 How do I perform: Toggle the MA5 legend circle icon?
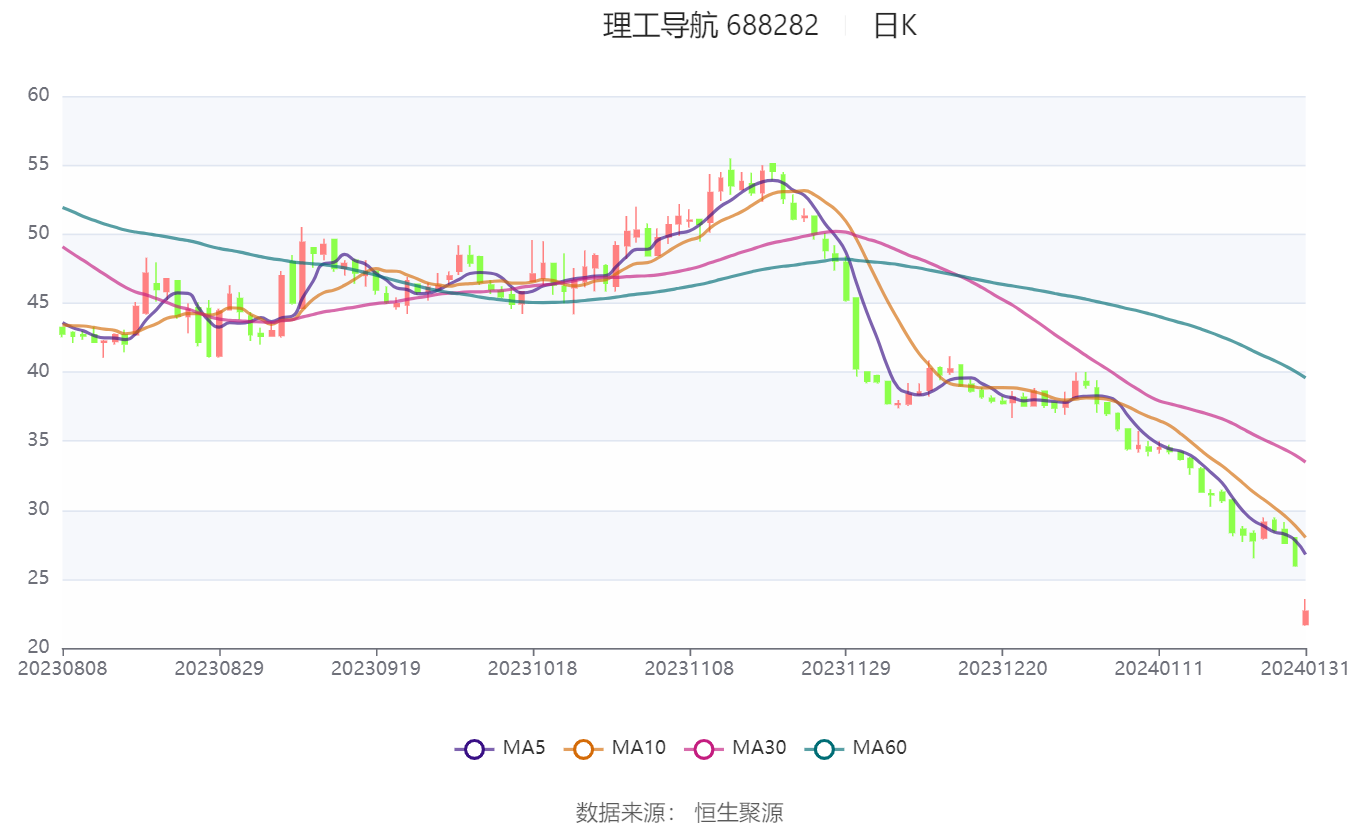(474, 748)
